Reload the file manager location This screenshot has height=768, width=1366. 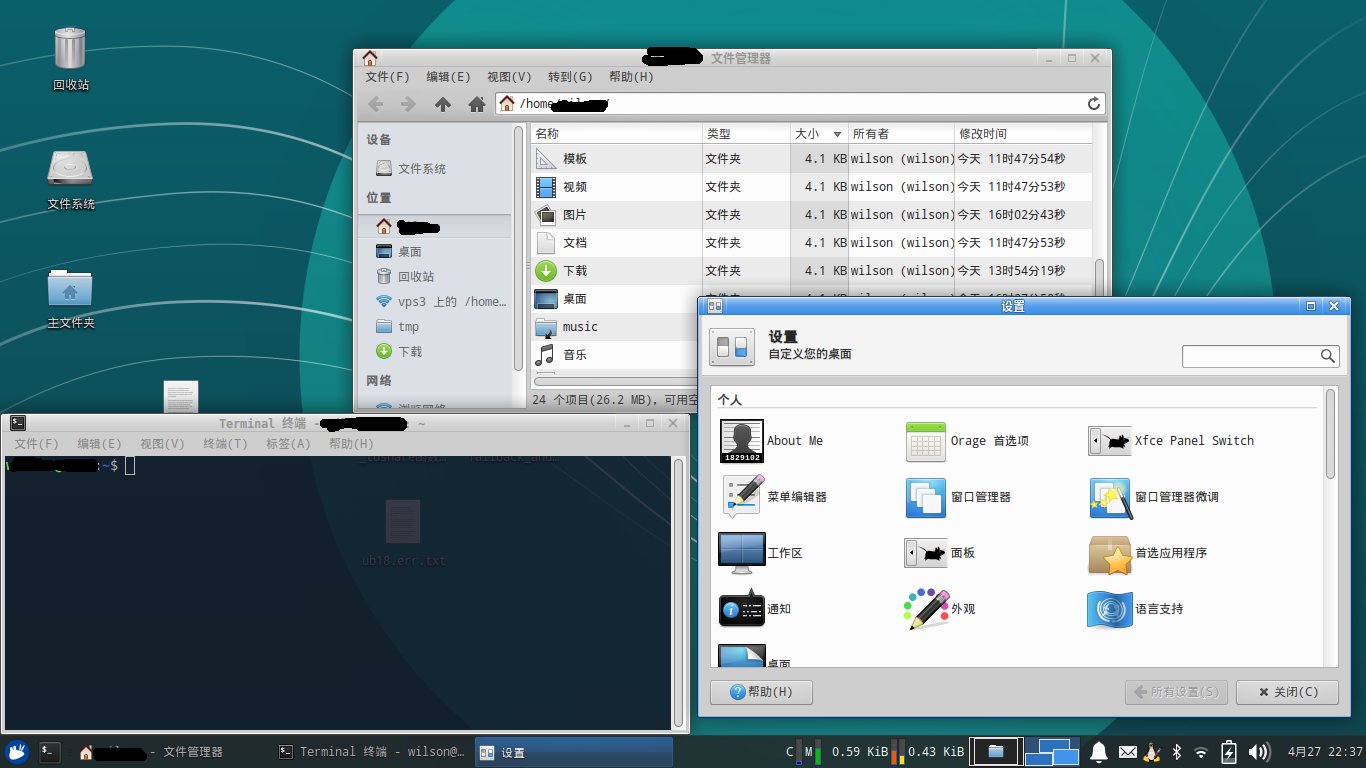[1094, 103]
